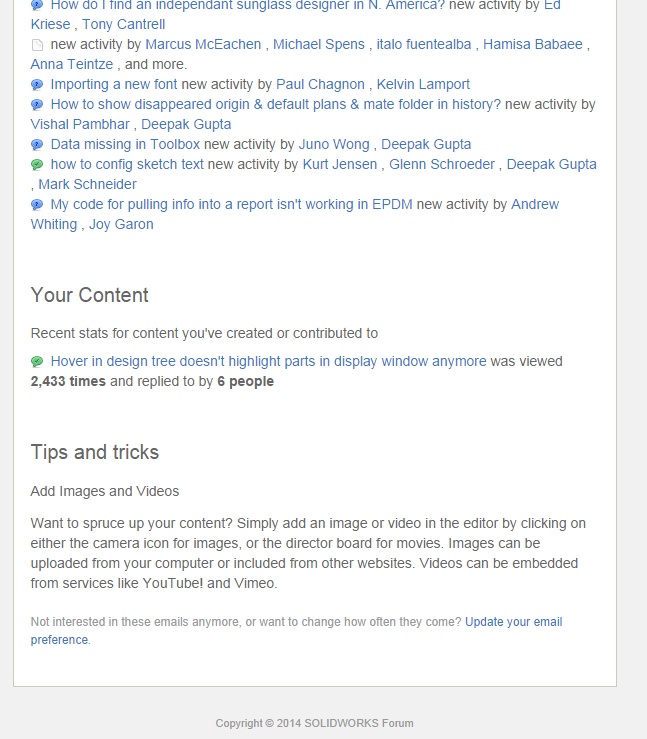Click the green answered icon beside how to config sketch text
Screen dimensions: 647x739
tap(37, 164)
